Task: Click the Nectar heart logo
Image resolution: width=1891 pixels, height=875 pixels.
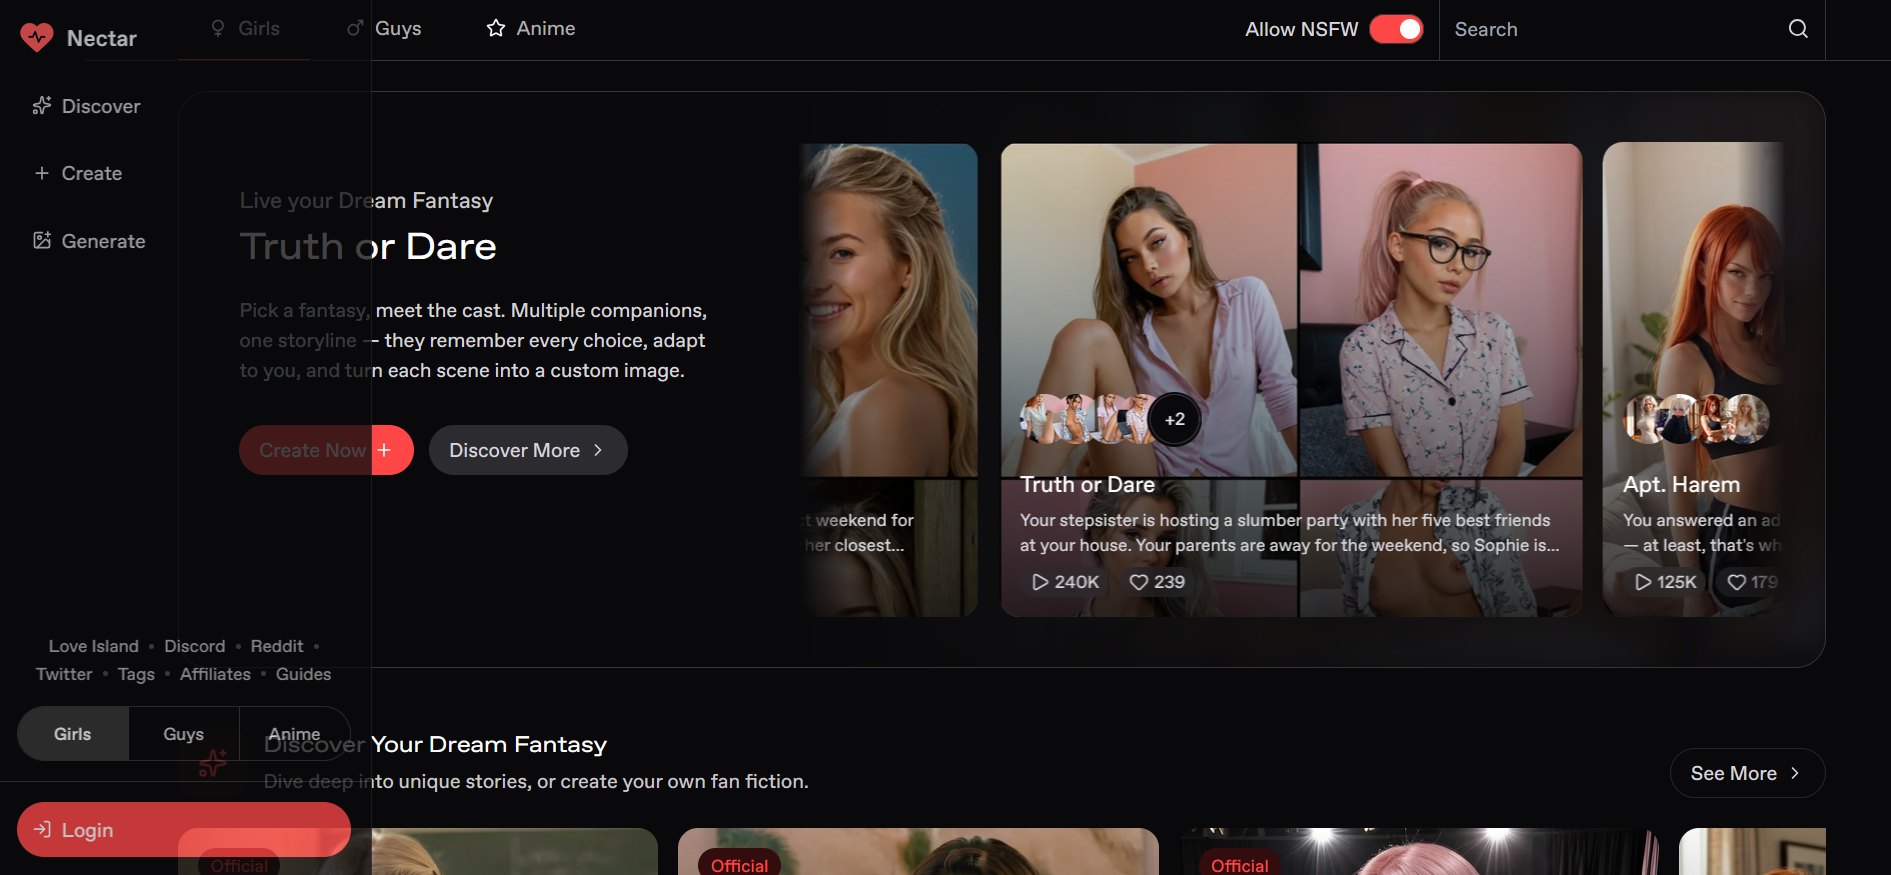Action: (x=37, y=38)
